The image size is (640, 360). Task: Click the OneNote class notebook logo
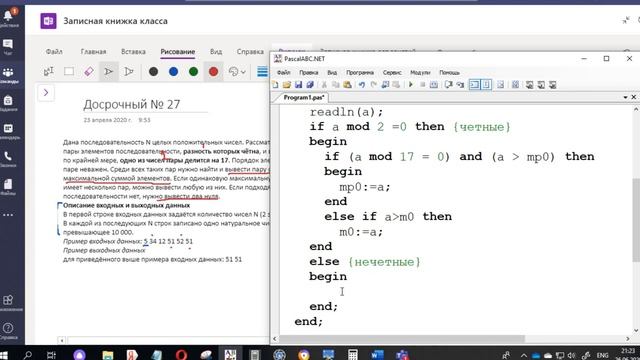tap(48, 21)
